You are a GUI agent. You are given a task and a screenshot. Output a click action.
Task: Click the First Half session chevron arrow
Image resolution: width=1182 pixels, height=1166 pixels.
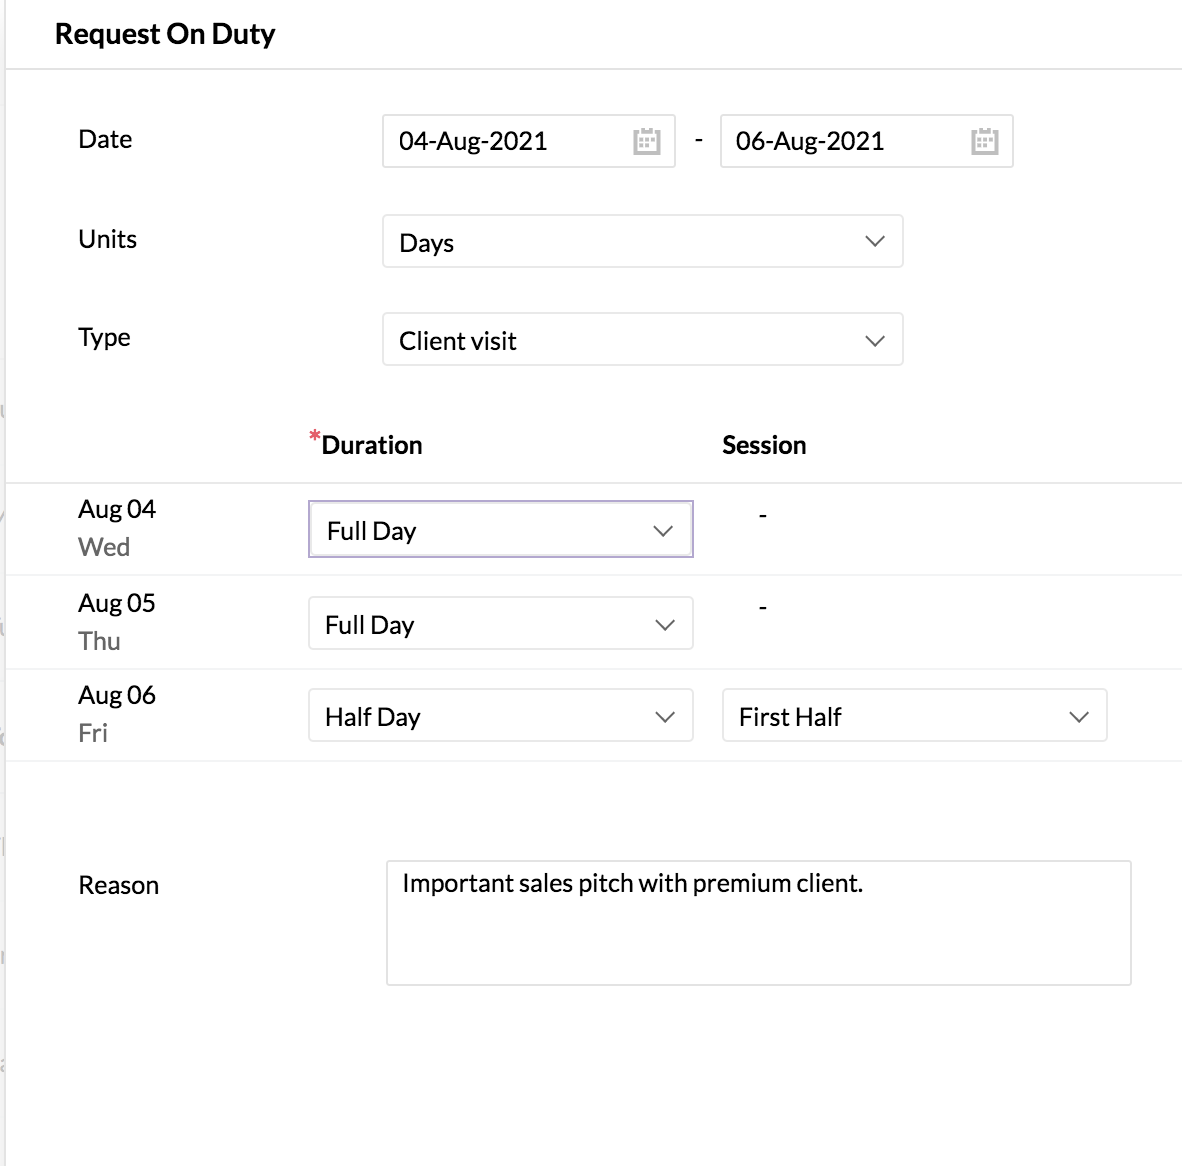pyautogui.click(x=1079, y=716)
